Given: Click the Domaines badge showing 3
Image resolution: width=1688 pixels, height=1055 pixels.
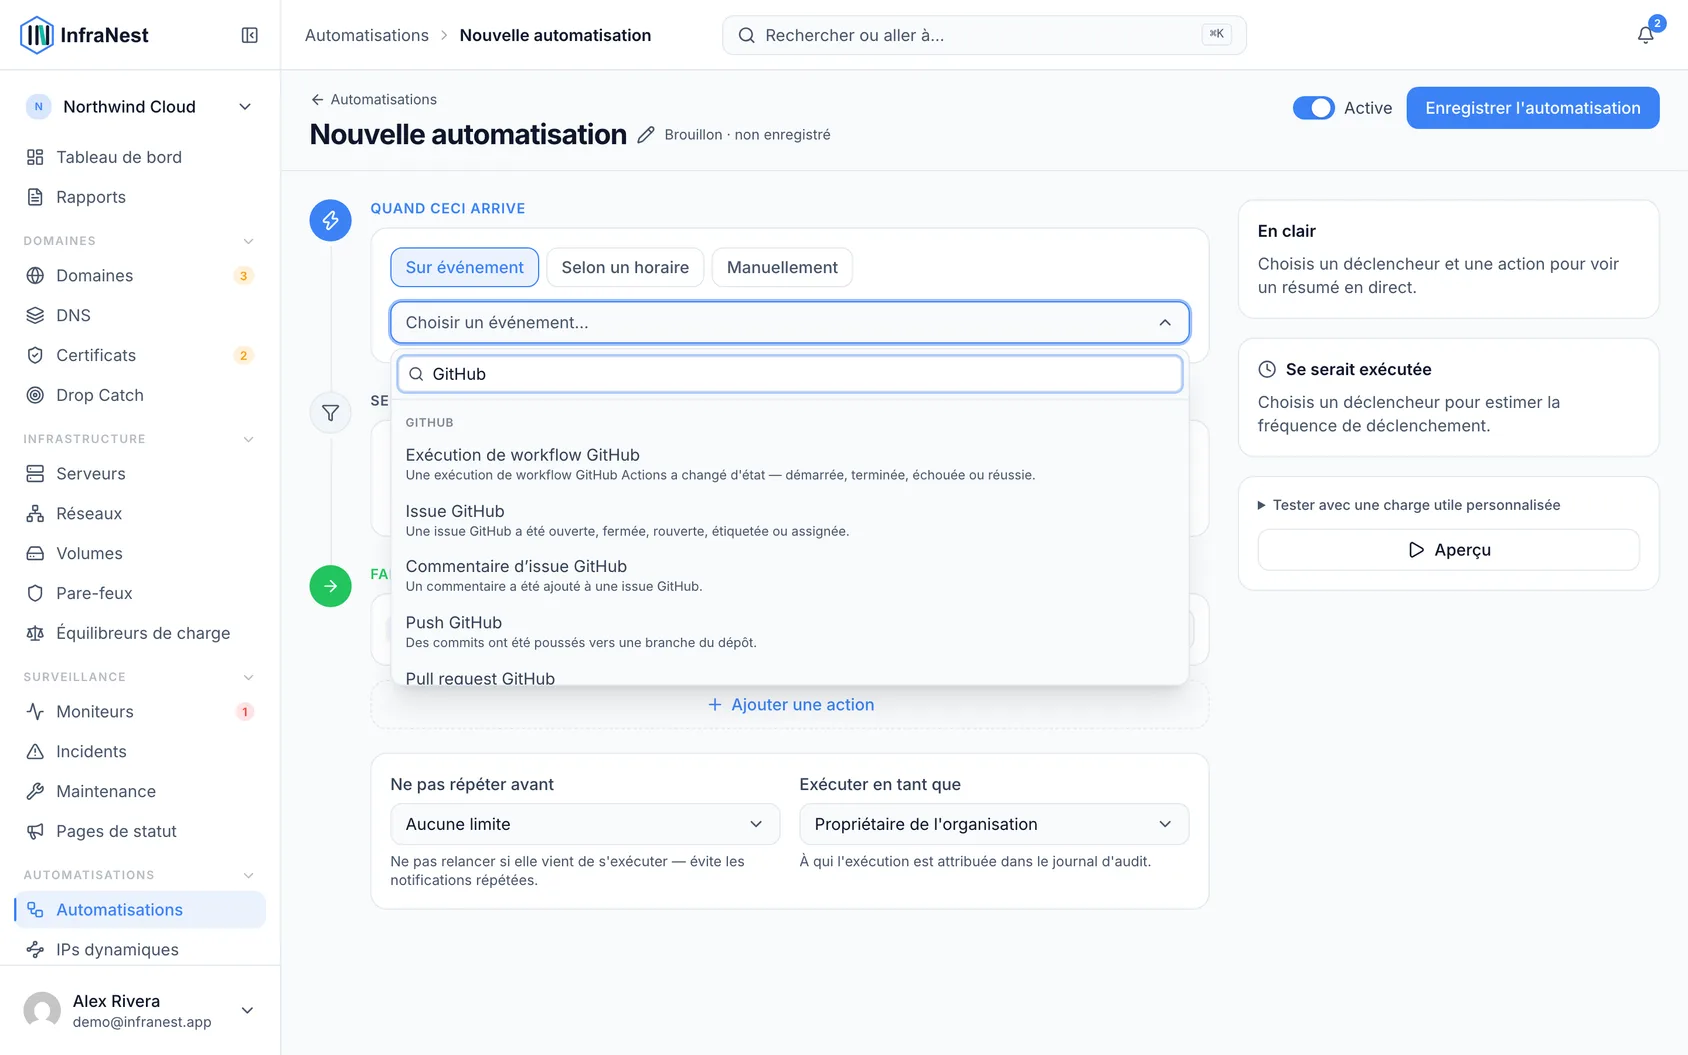Looking at the screenshot, I should pyautogui.click(x=243, y=276).
